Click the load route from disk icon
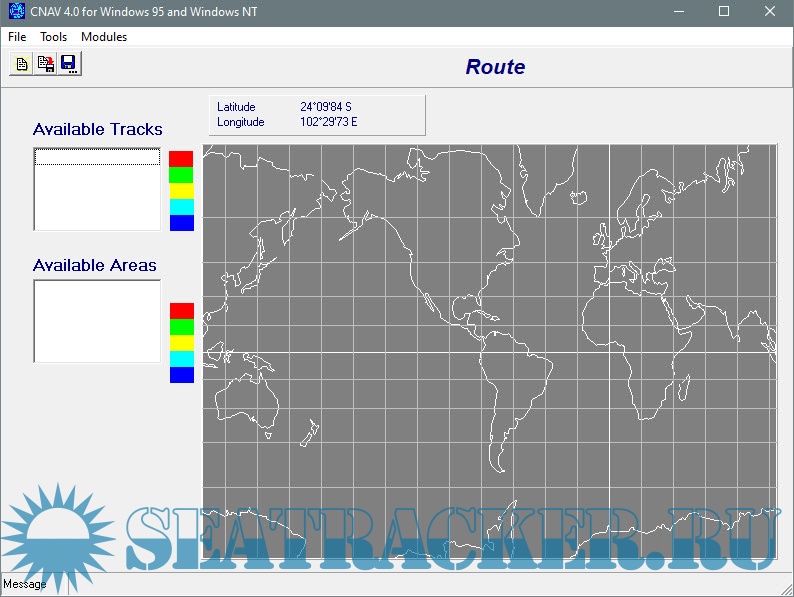794x597 pixels. [45, 64]
